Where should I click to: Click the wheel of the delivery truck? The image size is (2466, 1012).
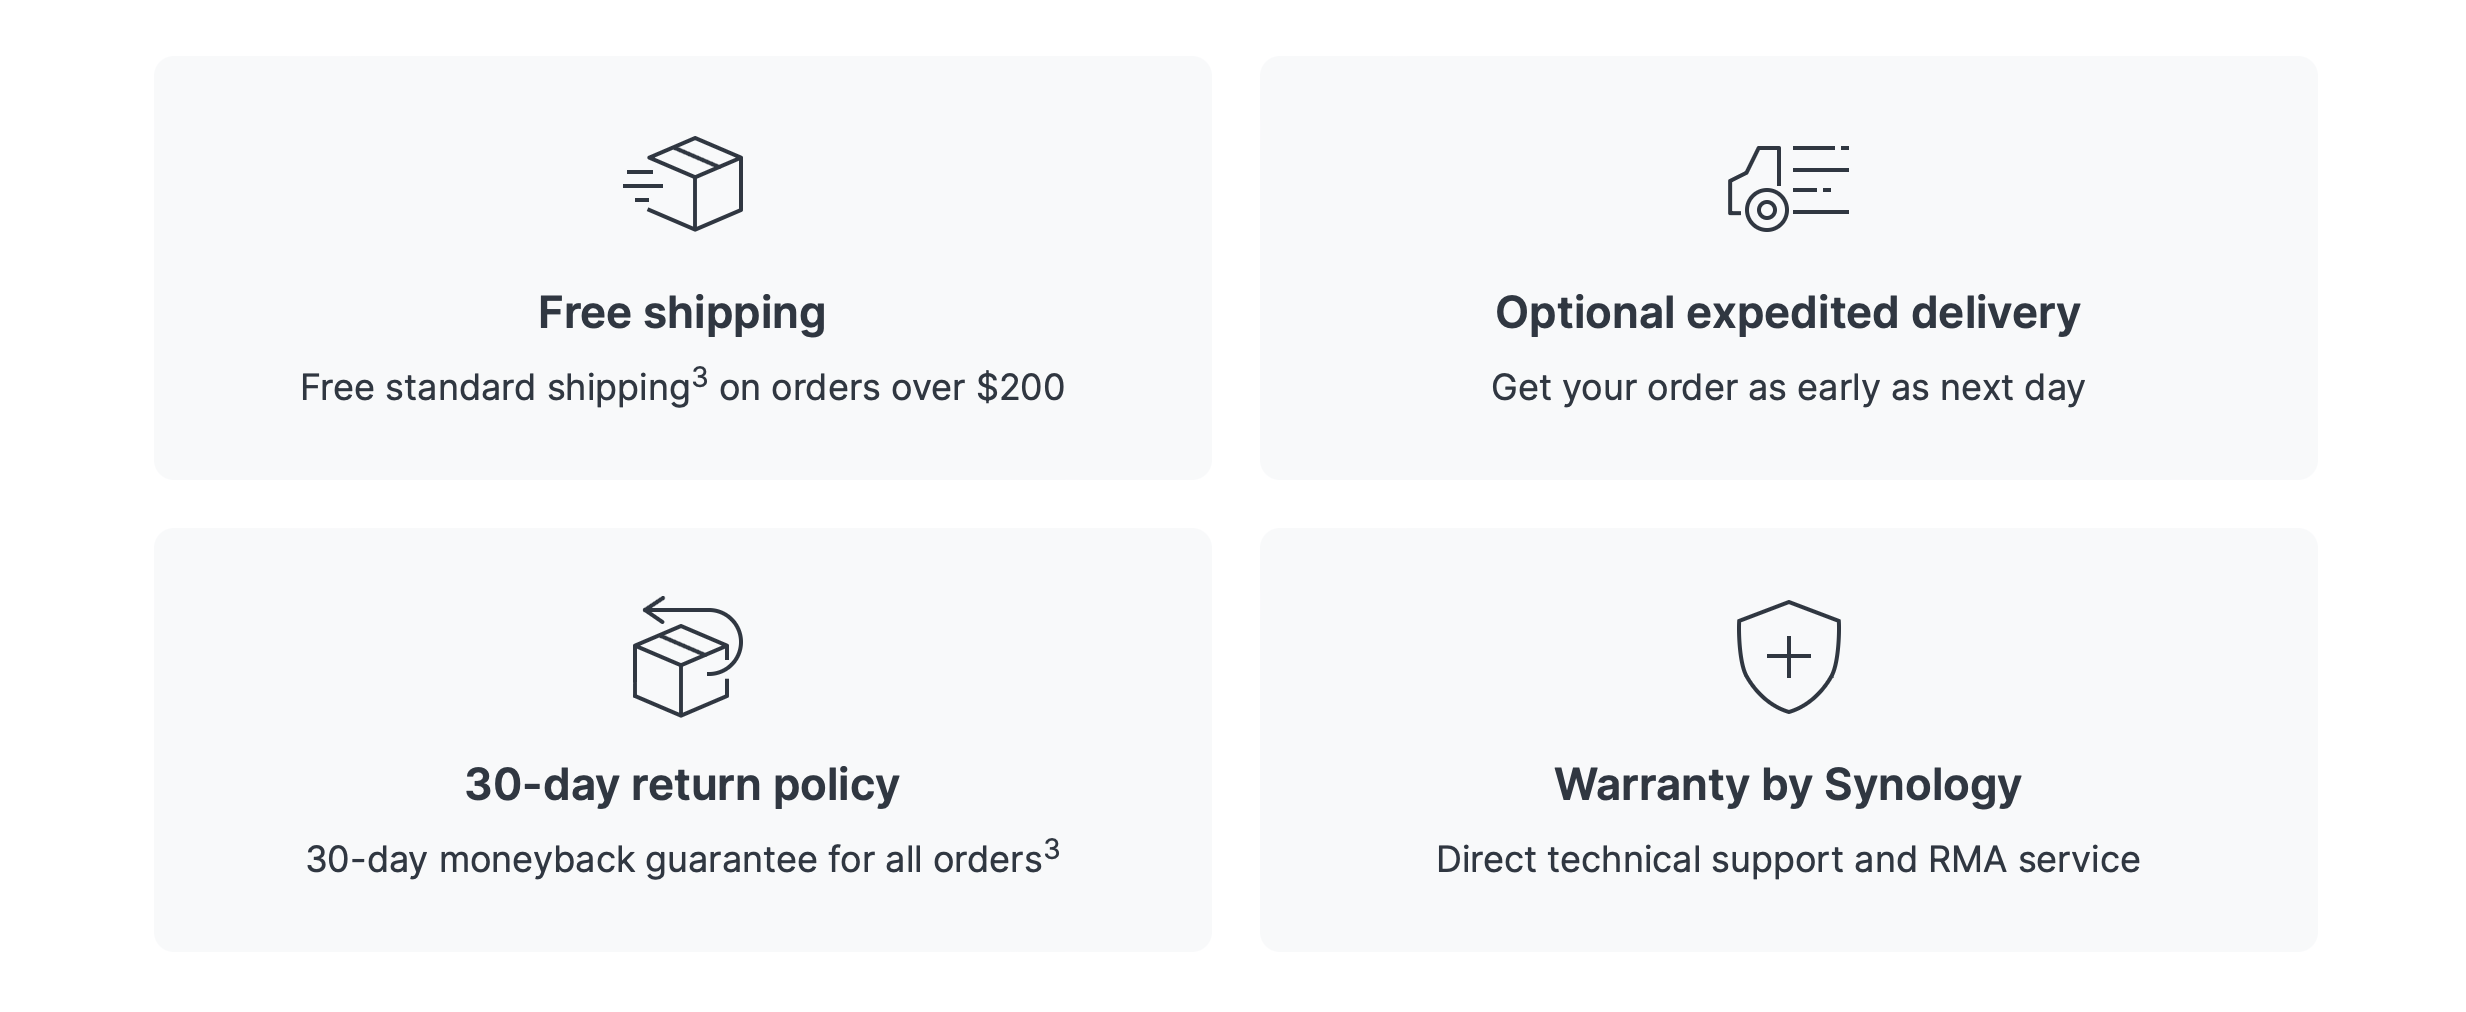coord(1767,210)
